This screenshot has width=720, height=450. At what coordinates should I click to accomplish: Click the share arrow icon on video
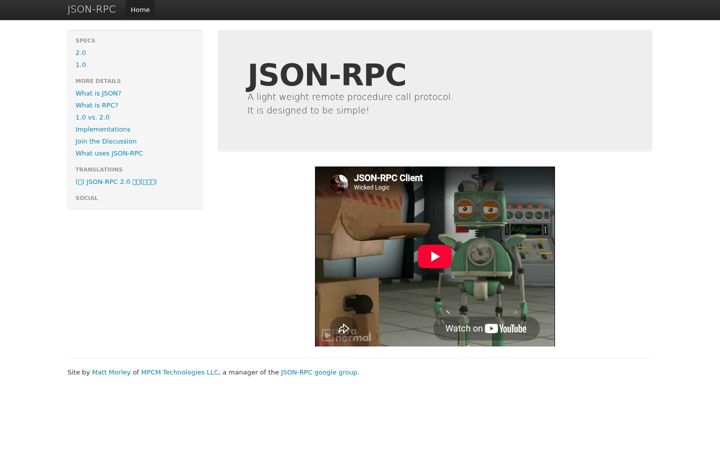pos(343,328)
